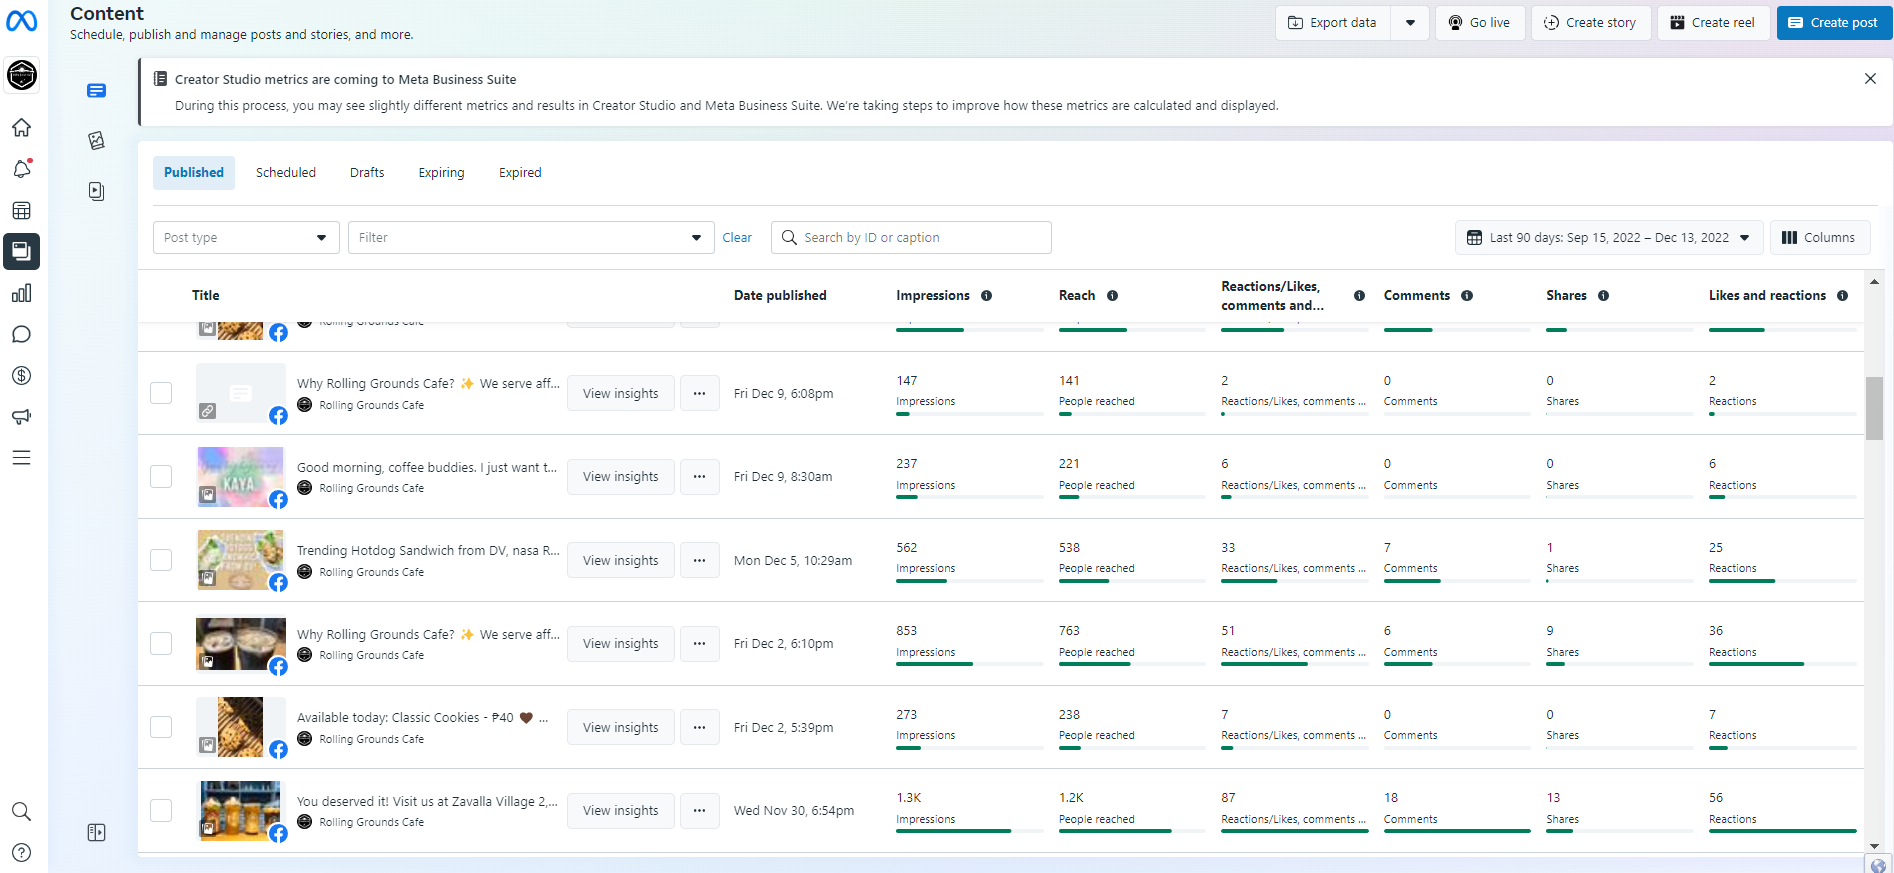Screen dimensions: 1894x873
Task: Open Ads megaphone icon in sidebar
Action: pyautogui.click(x=21, y=417)
